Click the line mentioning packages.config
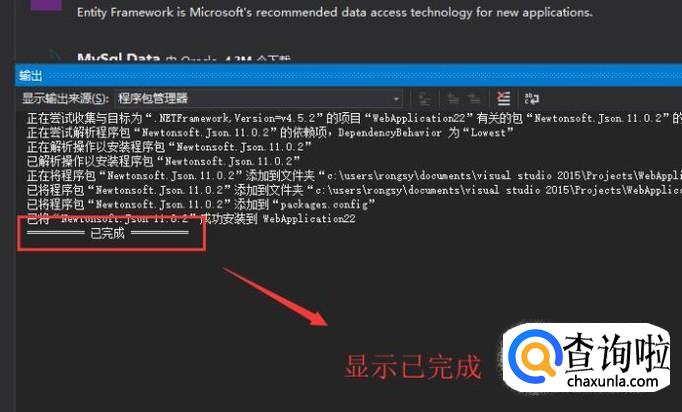The width and height of the screenshot is (682, 412). click(x=201, y=204)
